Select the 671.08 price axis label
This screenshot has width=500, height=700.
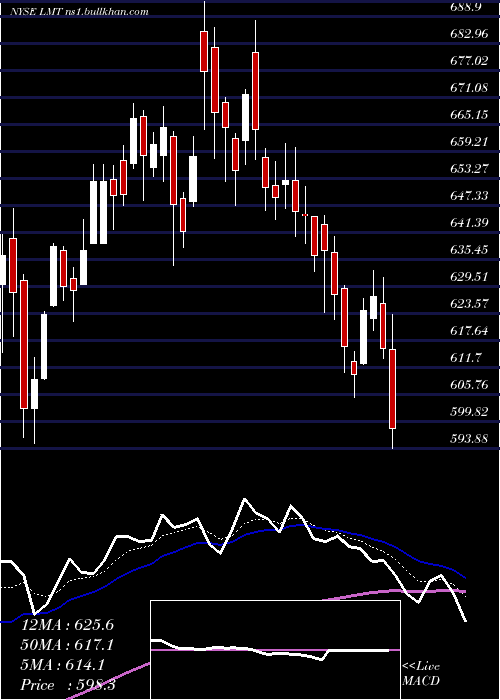coord(470,88)
